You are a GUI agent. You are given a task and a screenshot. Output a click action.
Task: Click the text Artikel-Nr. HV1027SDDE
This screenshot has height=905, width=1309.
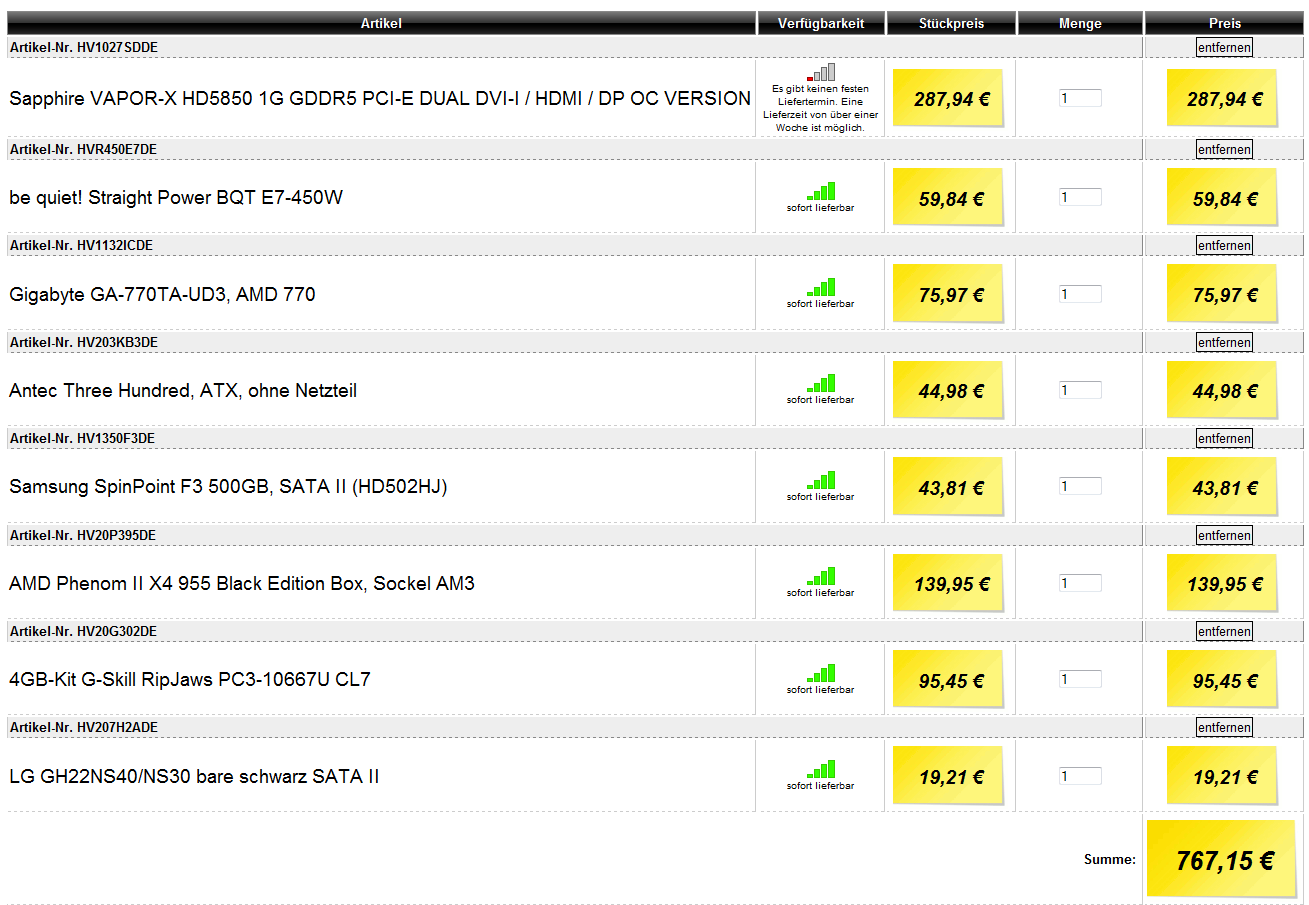coord(84,47)
